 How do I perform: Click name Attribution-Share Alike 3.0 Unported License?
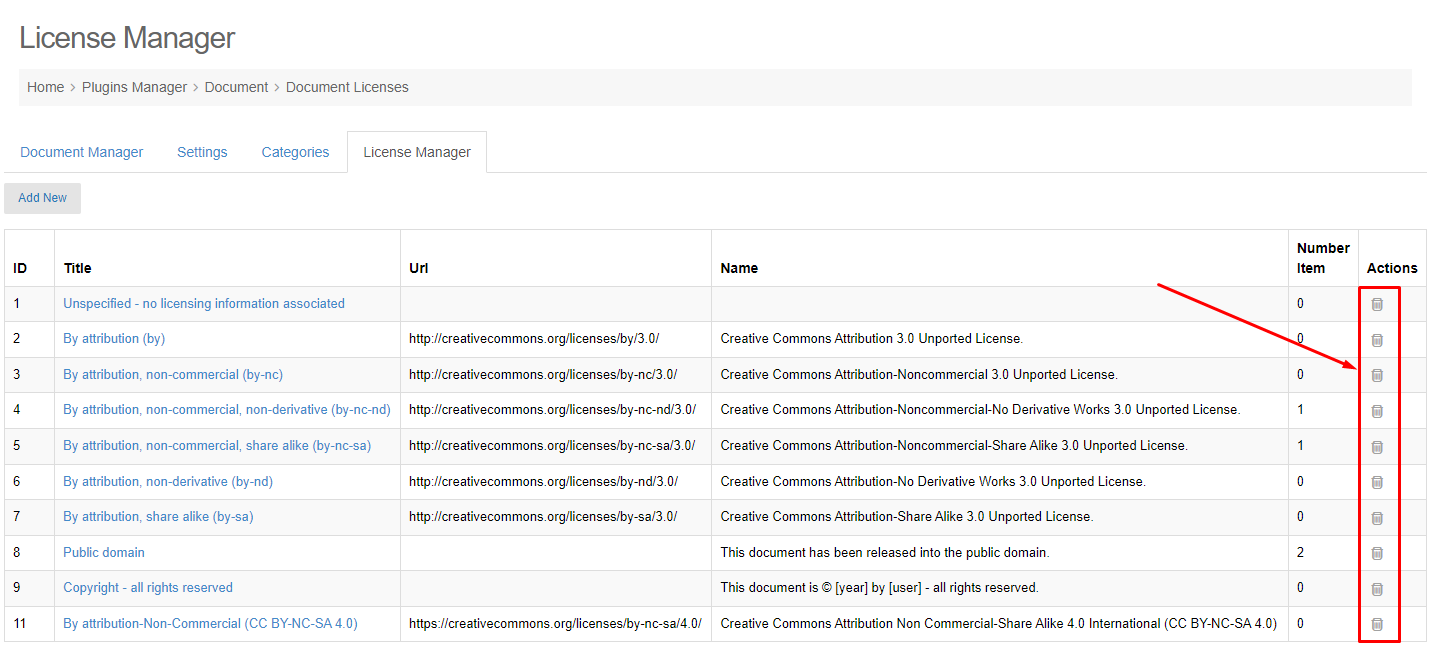[x=907, y=516]
